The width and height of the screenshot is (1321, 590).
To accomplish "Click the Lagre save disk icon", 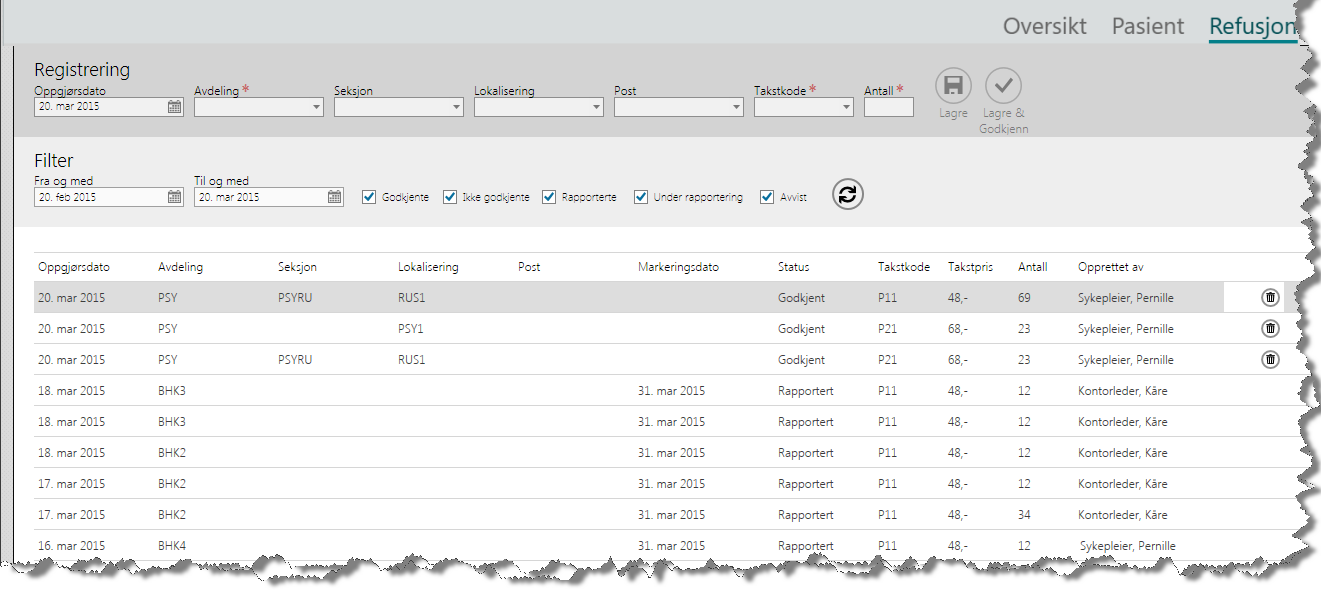I will pos(953,86).
